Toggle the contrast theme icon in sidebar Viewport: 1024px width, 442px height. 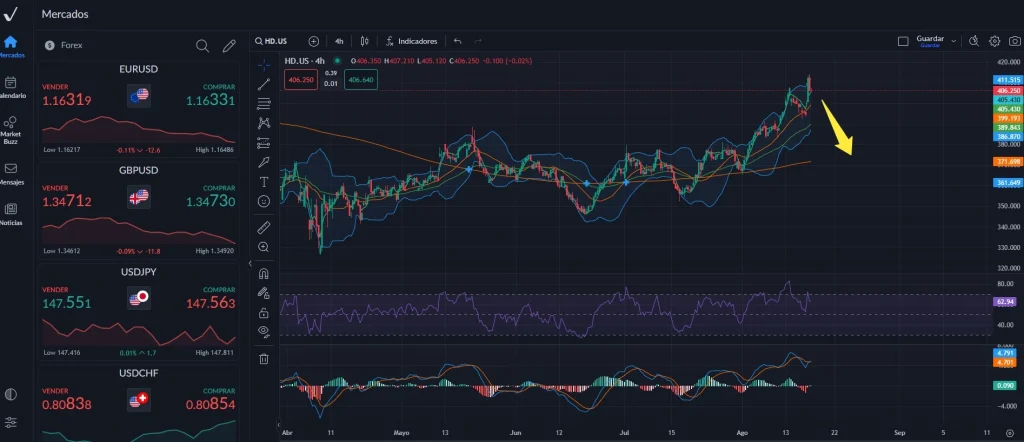tap(10, 394)
